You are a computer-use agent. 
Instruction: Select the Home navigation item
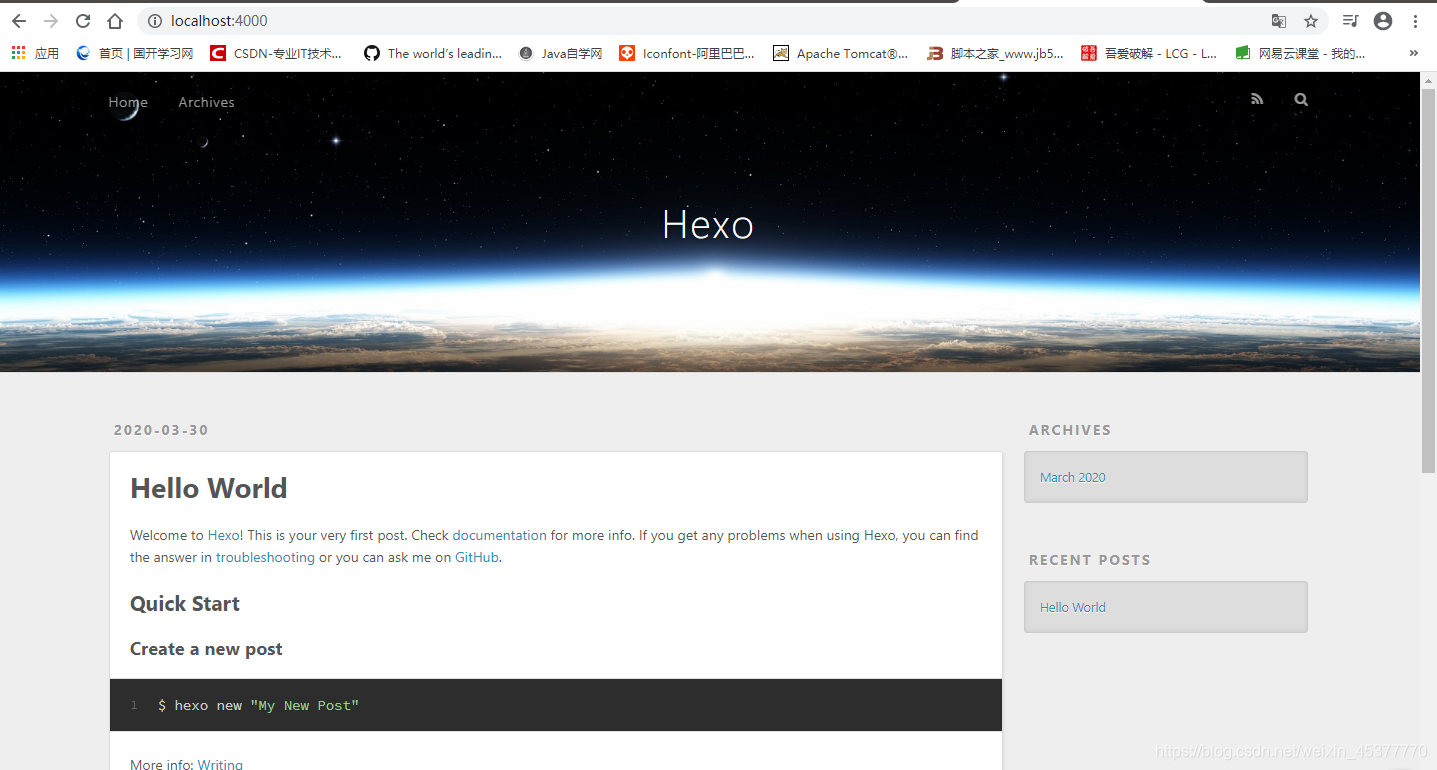click(x=128, y=102)
